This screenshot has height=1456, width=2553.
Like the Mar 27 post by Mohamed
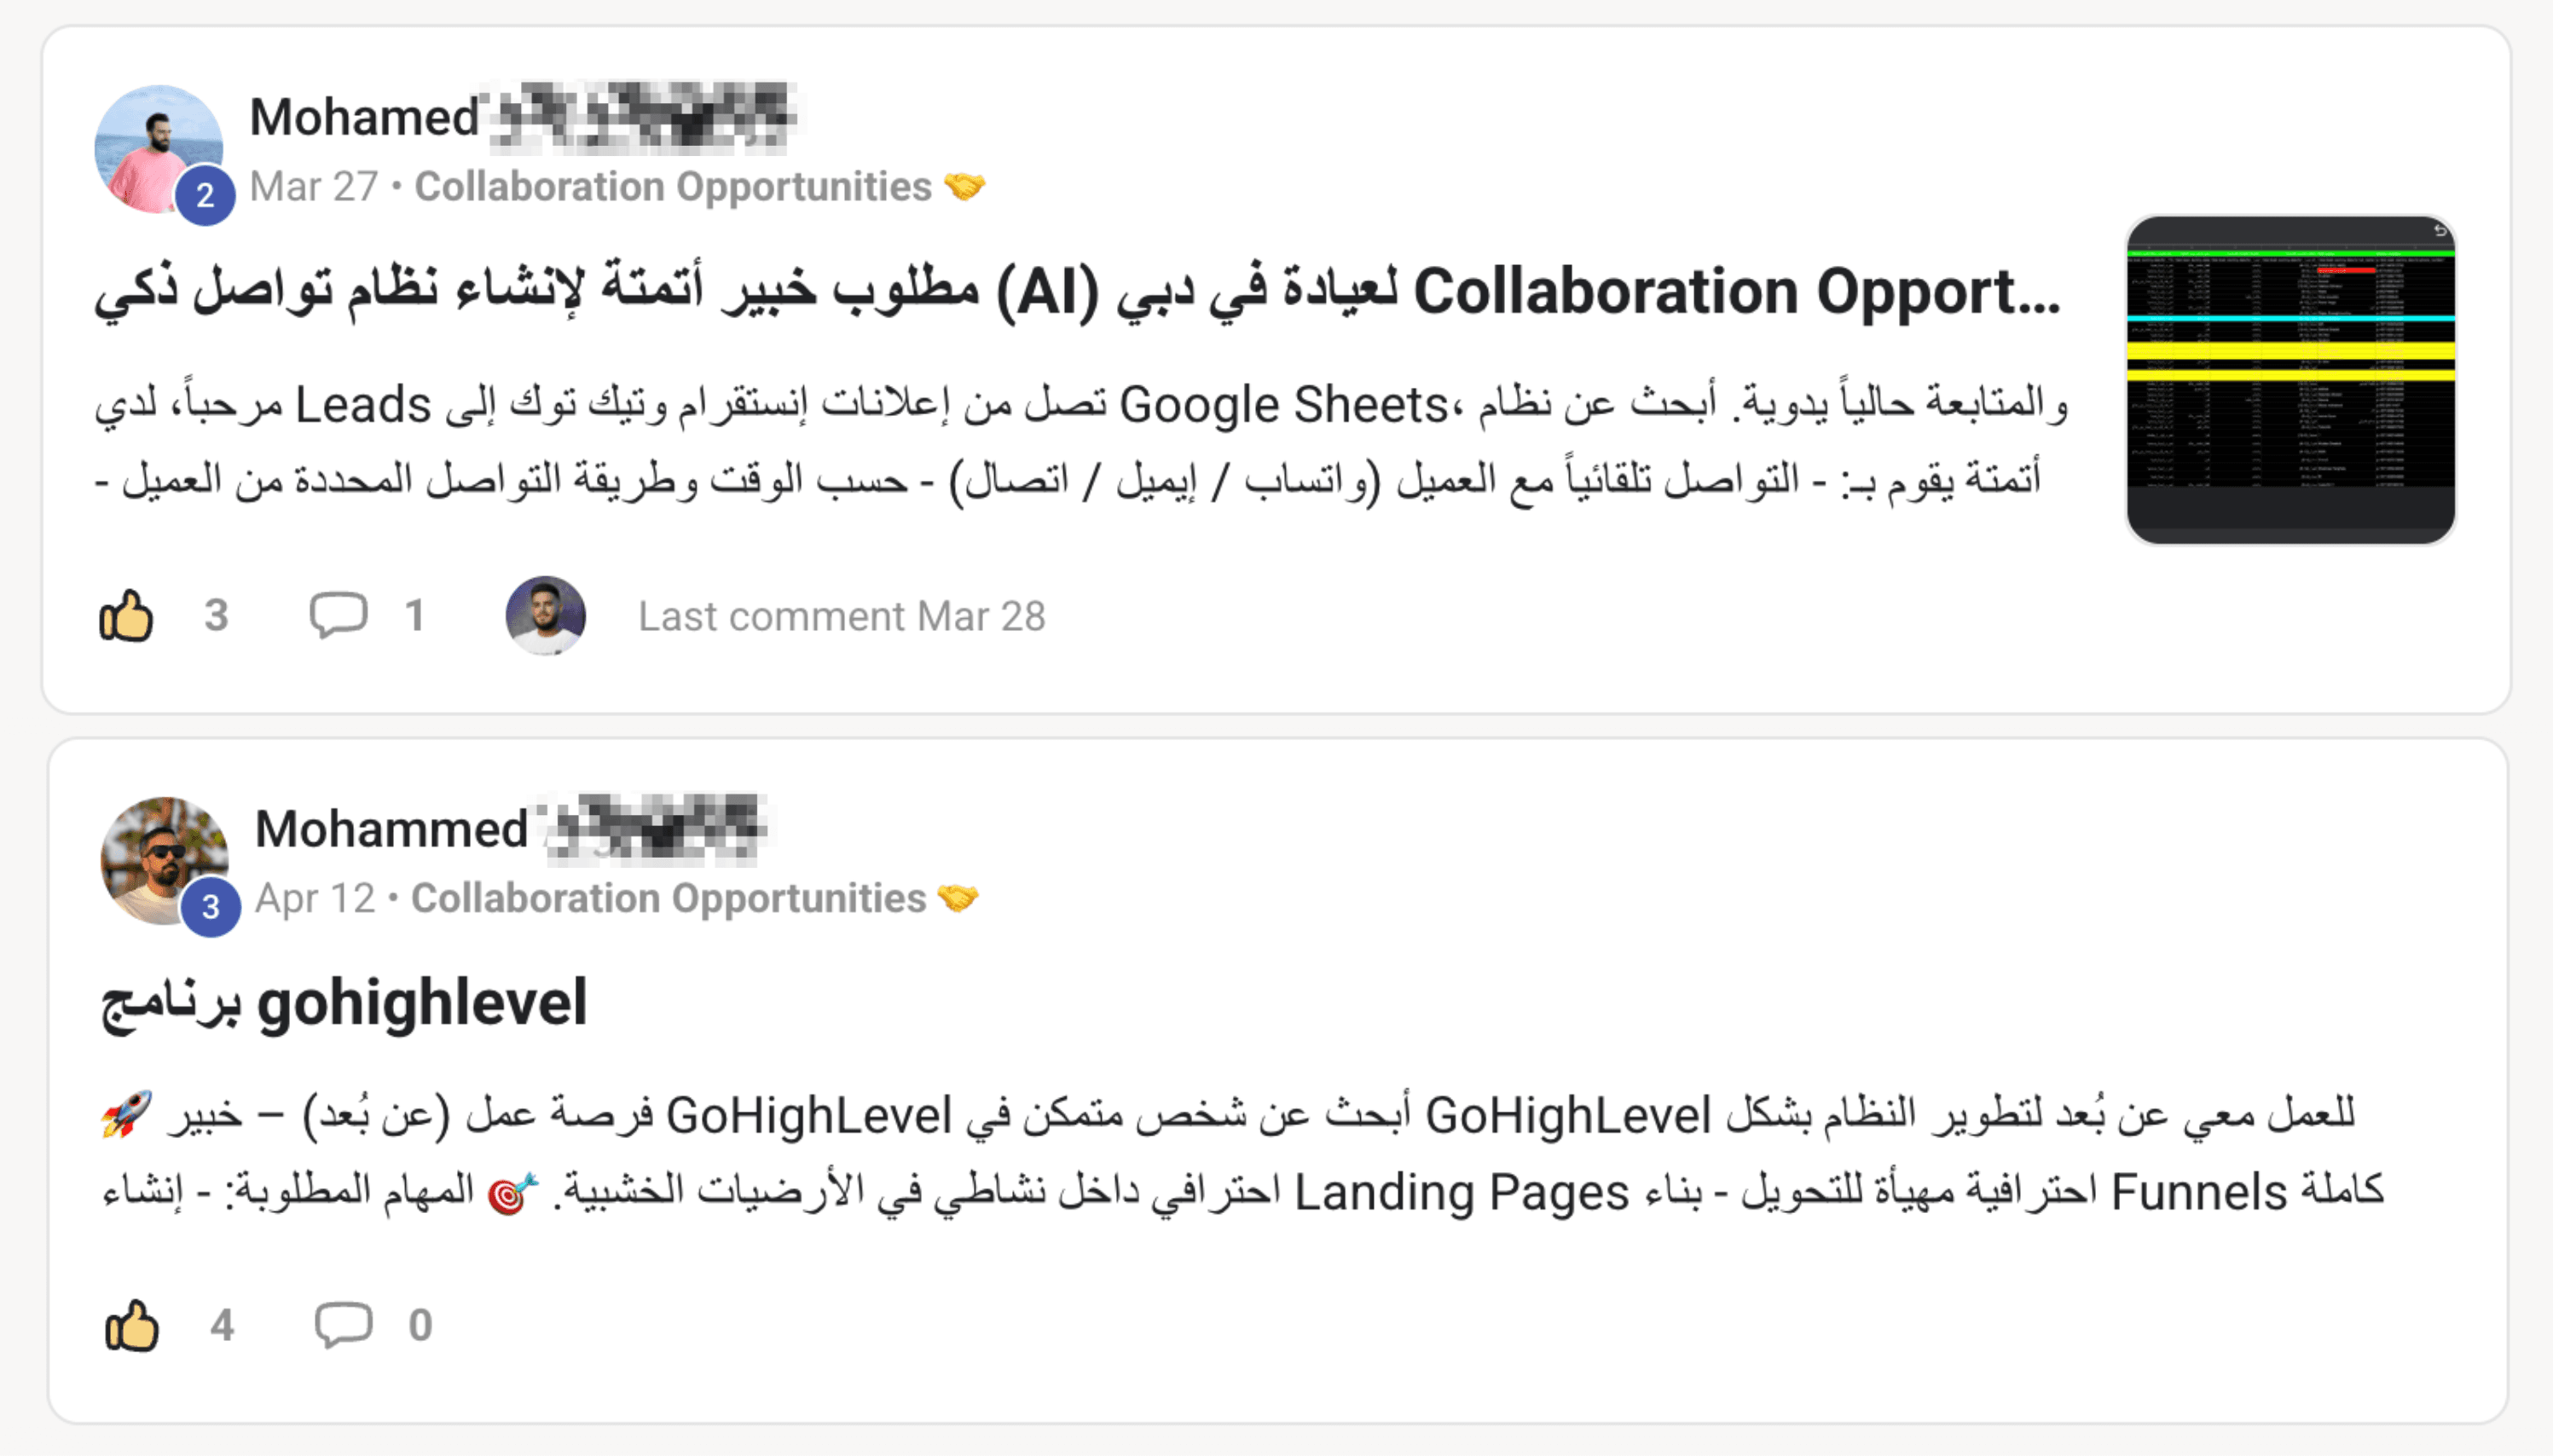126,615
